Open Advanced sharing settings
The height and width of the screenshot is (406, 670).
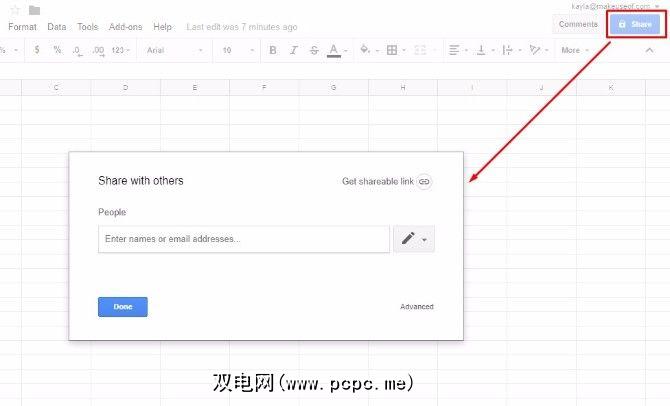point(417,307)
